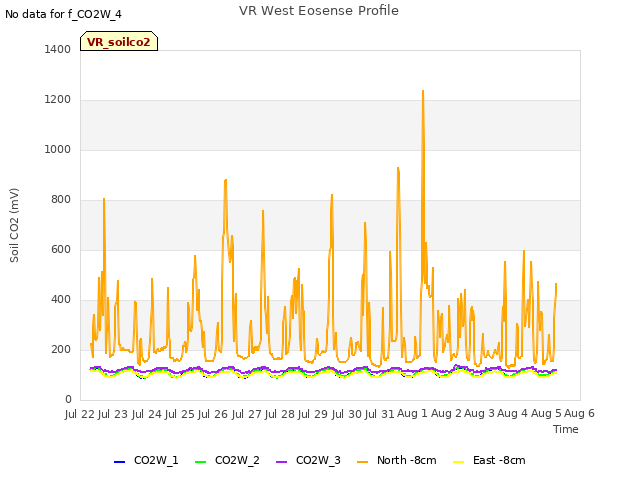The width and height of the screenshot is (640, 480).
Task: Click the Aug 1 x-axis date label
Action: 412,414
